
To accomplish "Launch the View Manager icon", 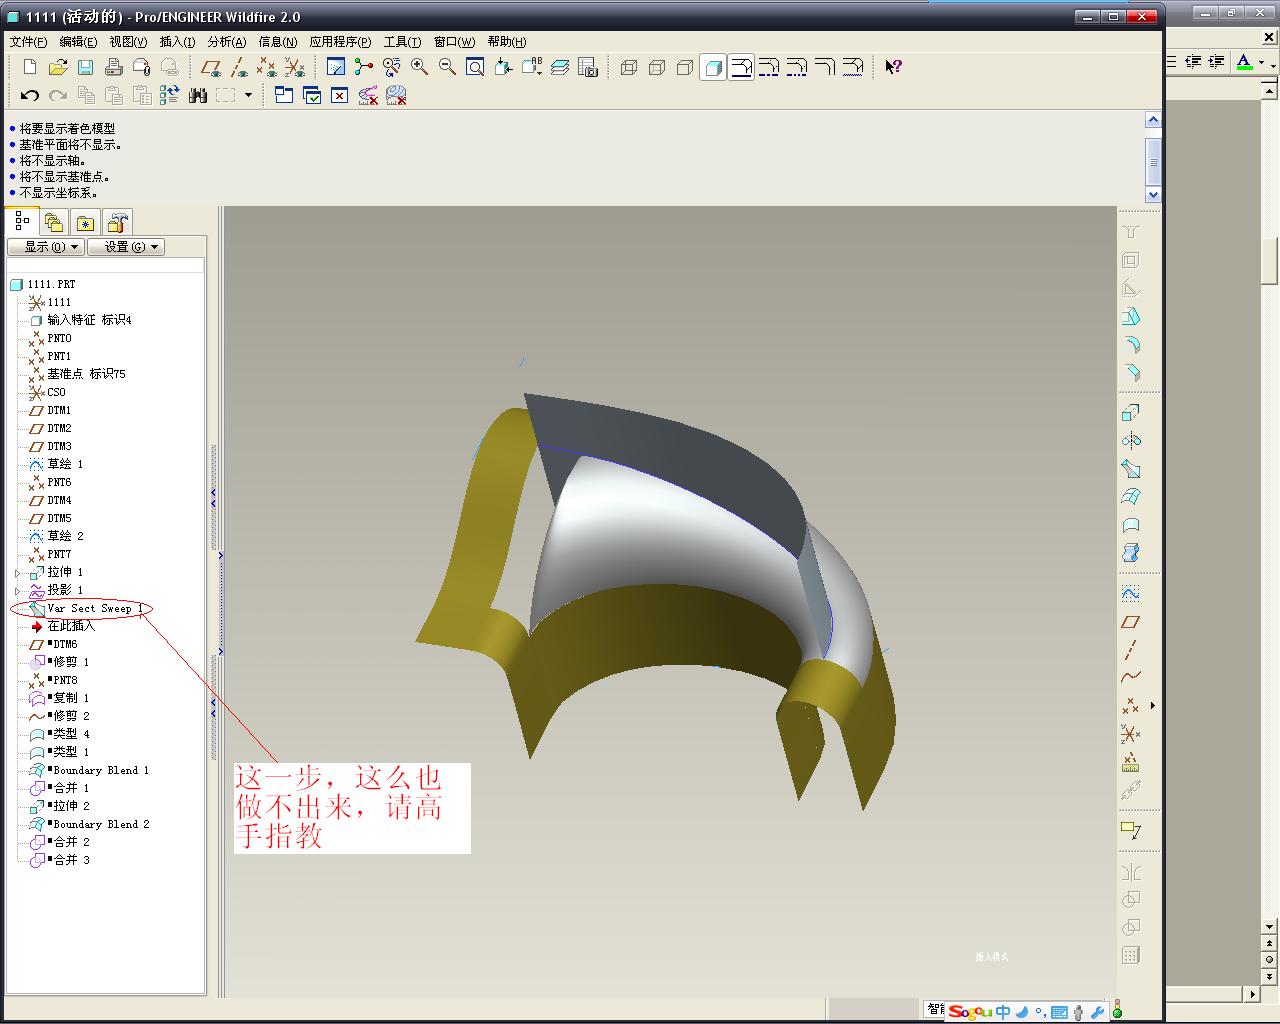I will click(588, 67).
